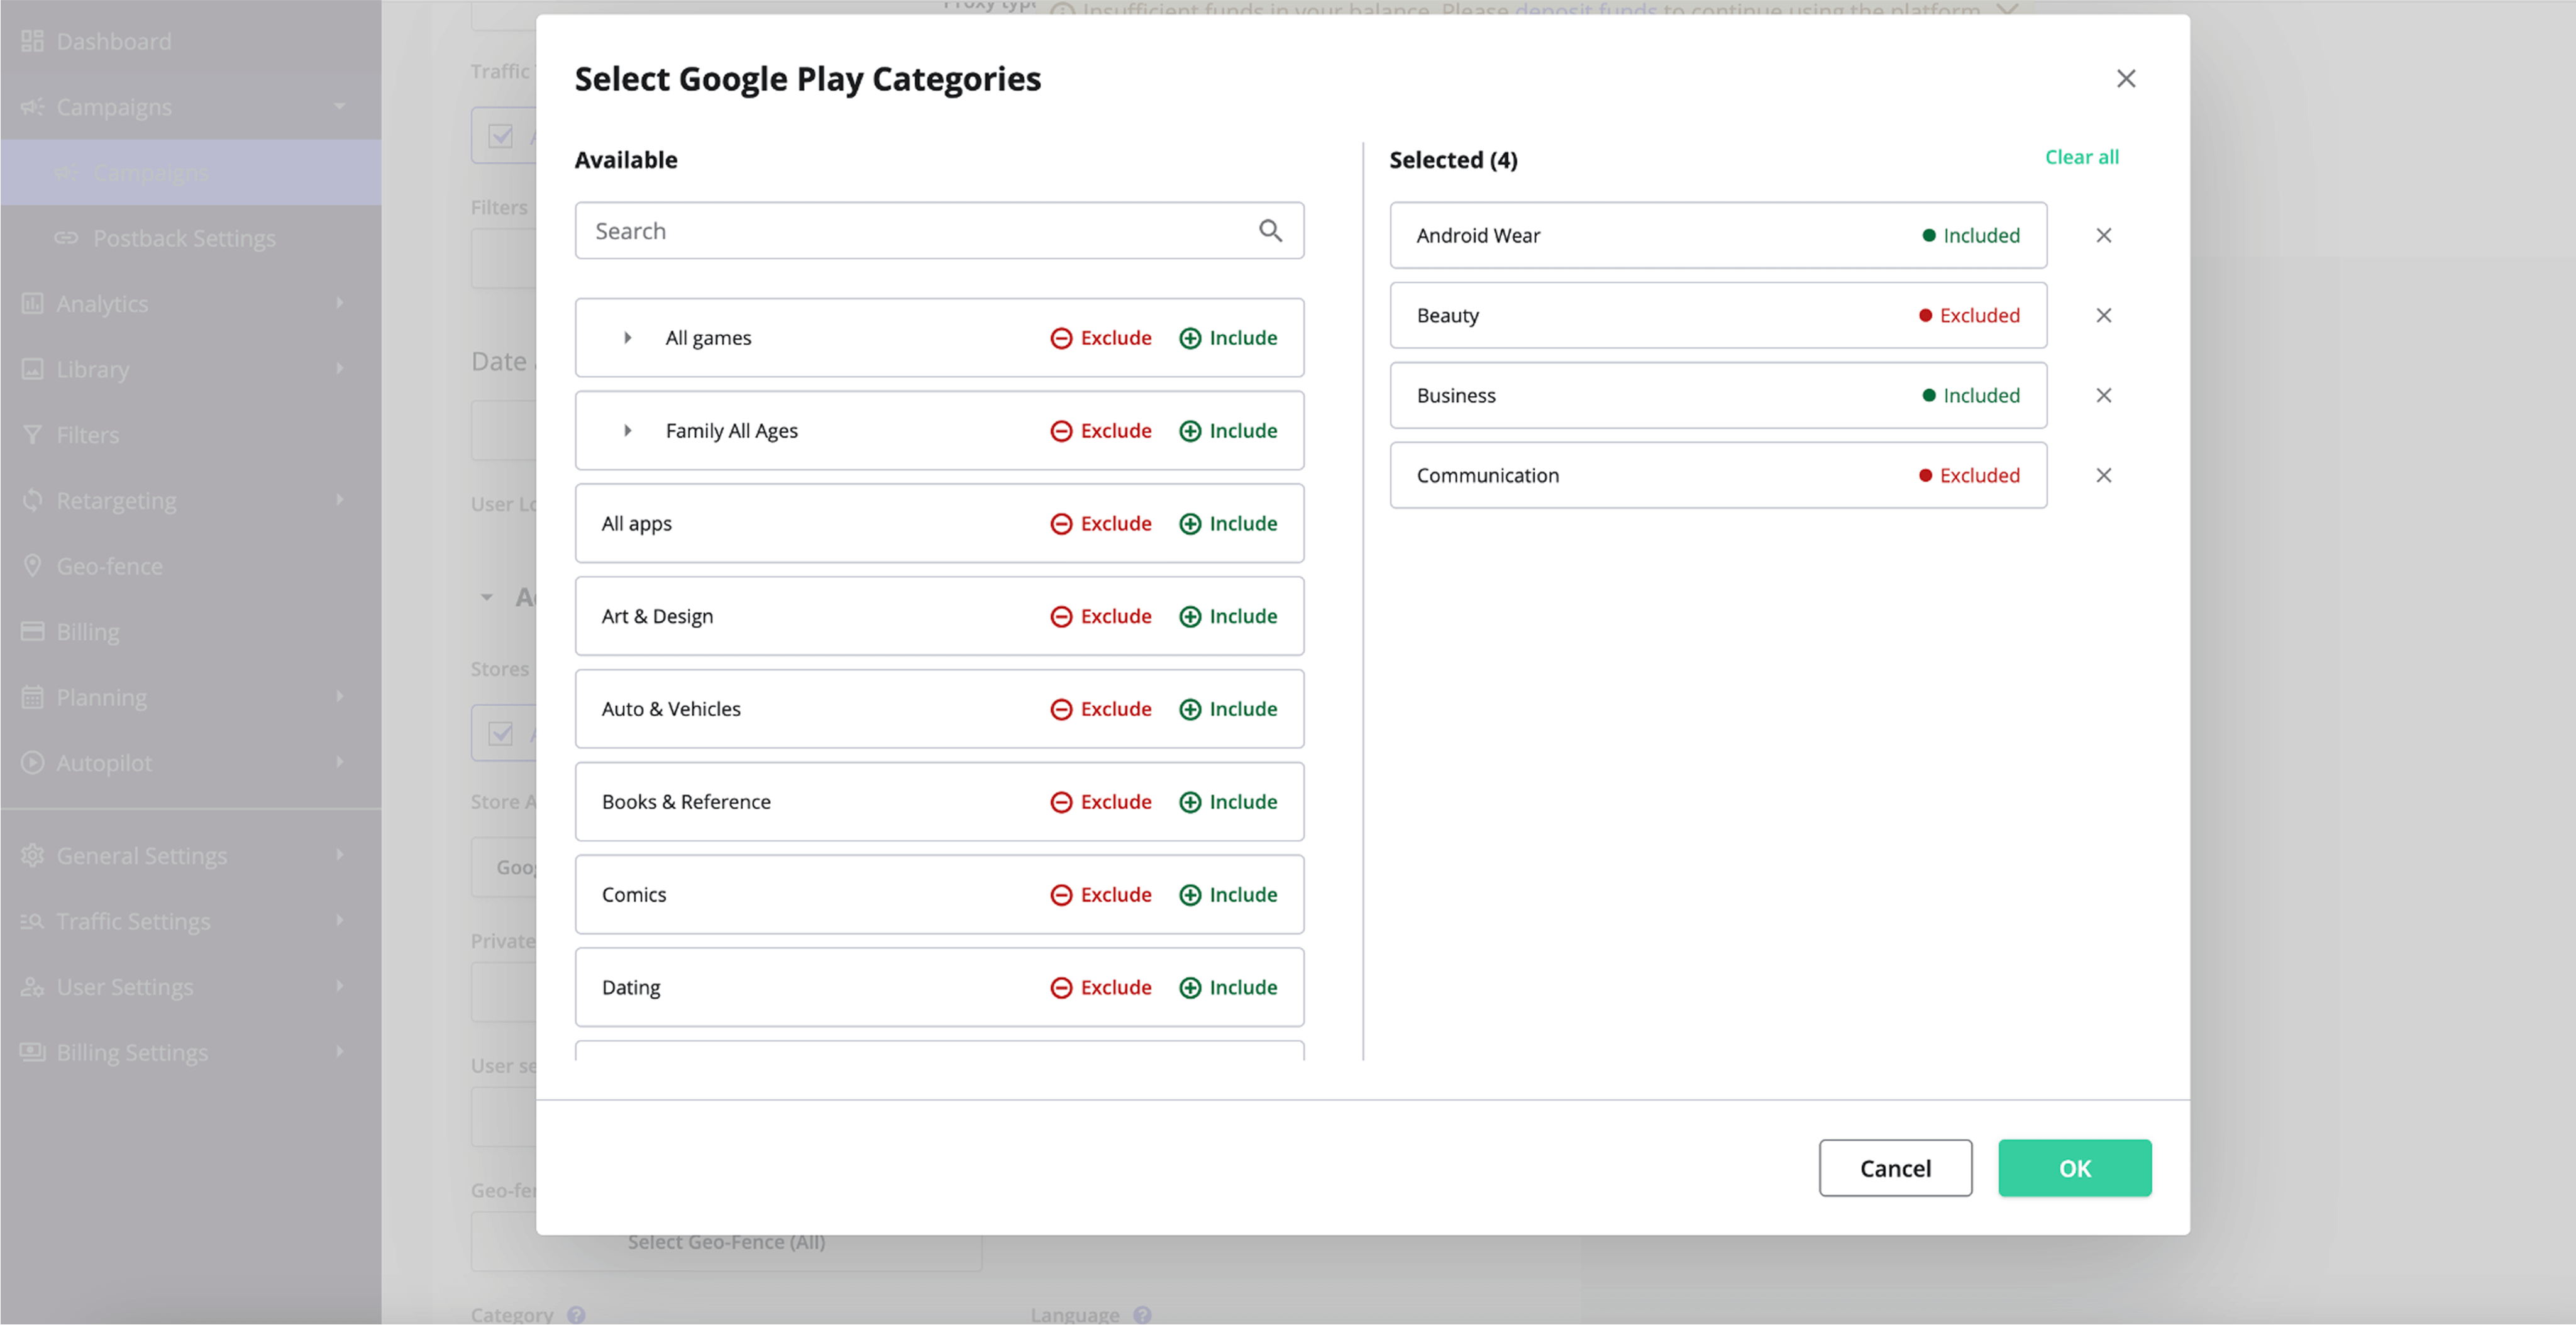Screen dimensions: 2576x1325
Task: Exclude the Family All Ages category
Action: (1100, 431)
